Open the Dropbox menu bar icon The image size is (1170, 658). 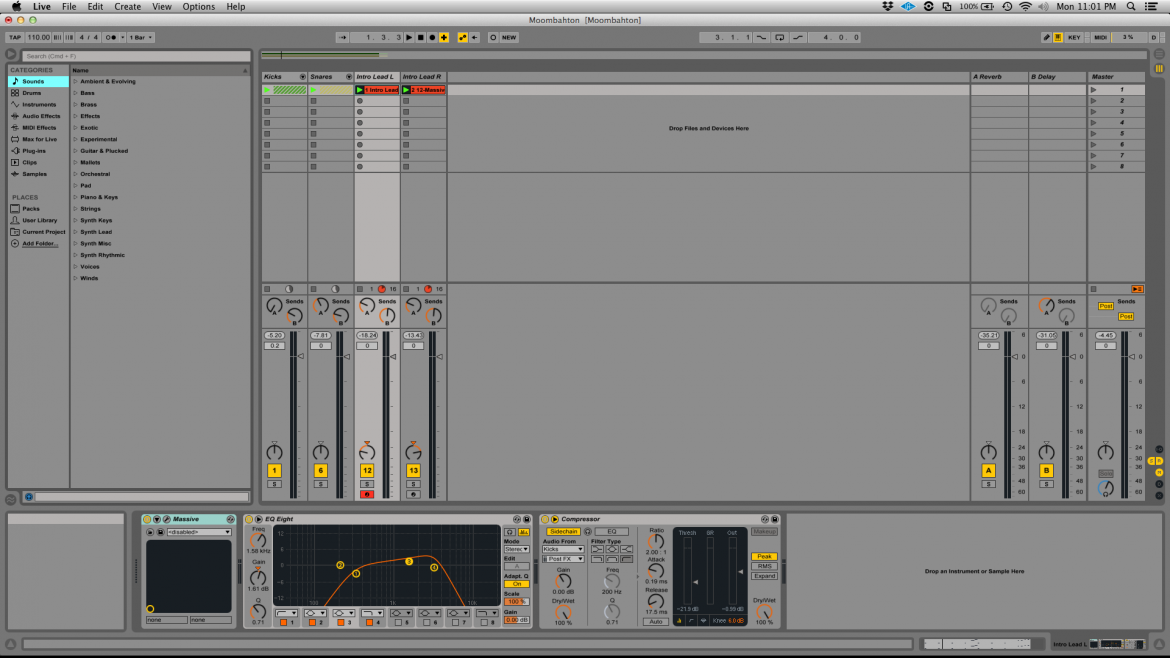pyautogui.click(x=887, y=7)
